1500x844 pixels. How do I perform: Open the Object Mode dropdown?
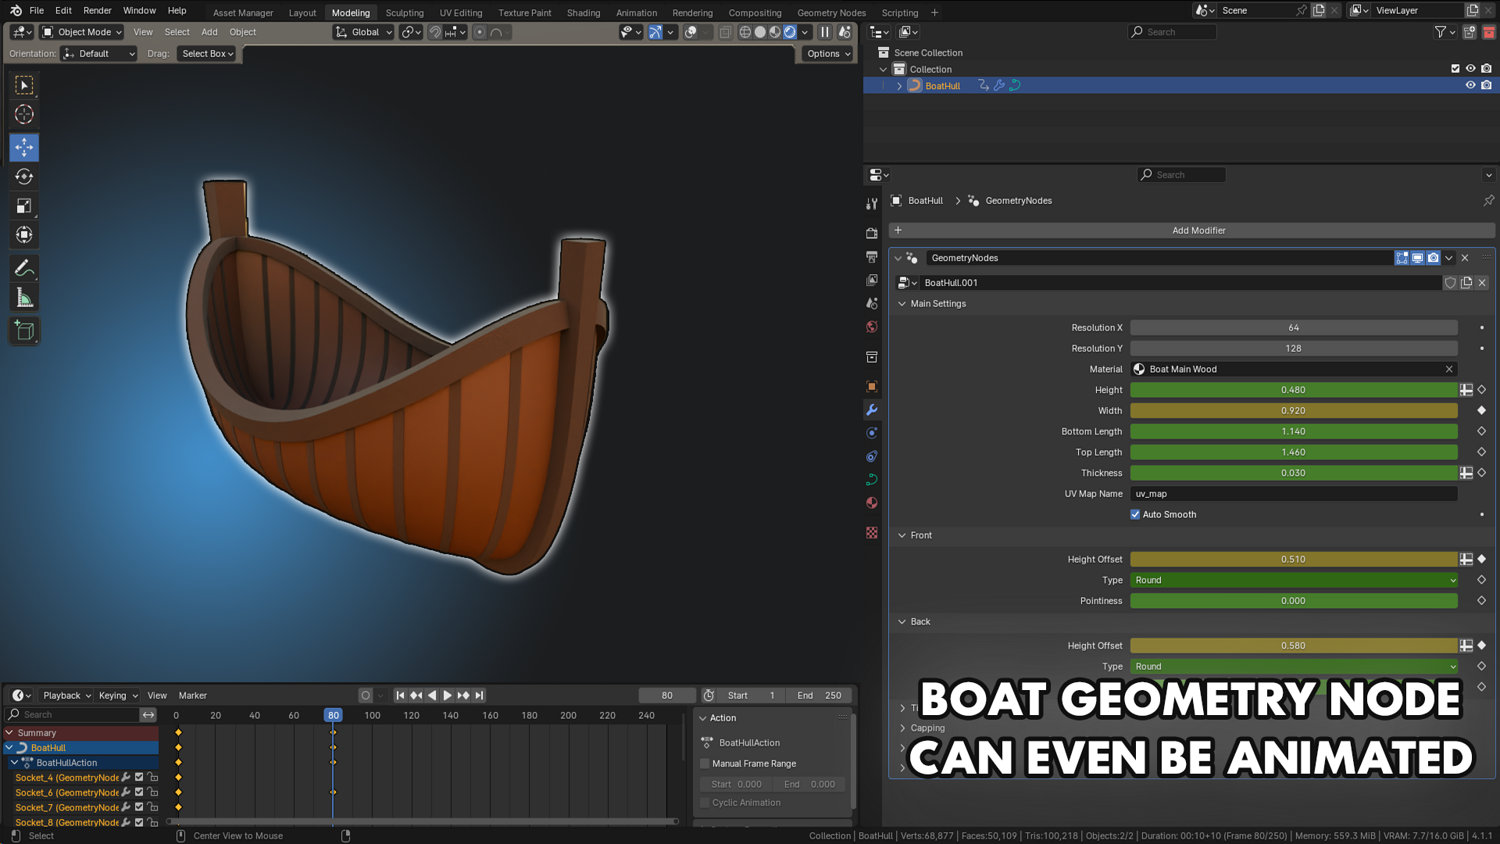[82, 32]
